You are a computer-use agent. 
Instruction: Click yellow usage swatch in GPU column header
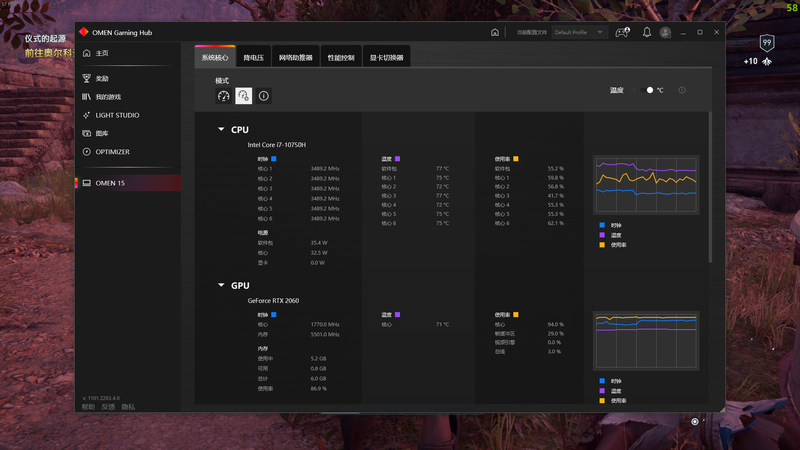(516, 315)
